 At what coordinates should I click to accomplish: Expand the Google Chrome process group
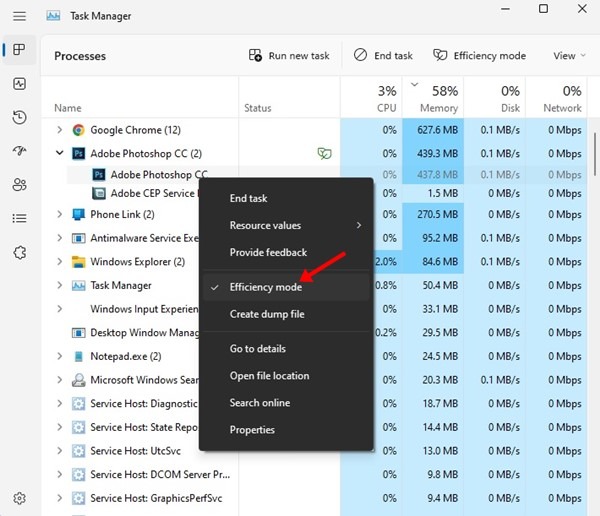click(60, 130)
